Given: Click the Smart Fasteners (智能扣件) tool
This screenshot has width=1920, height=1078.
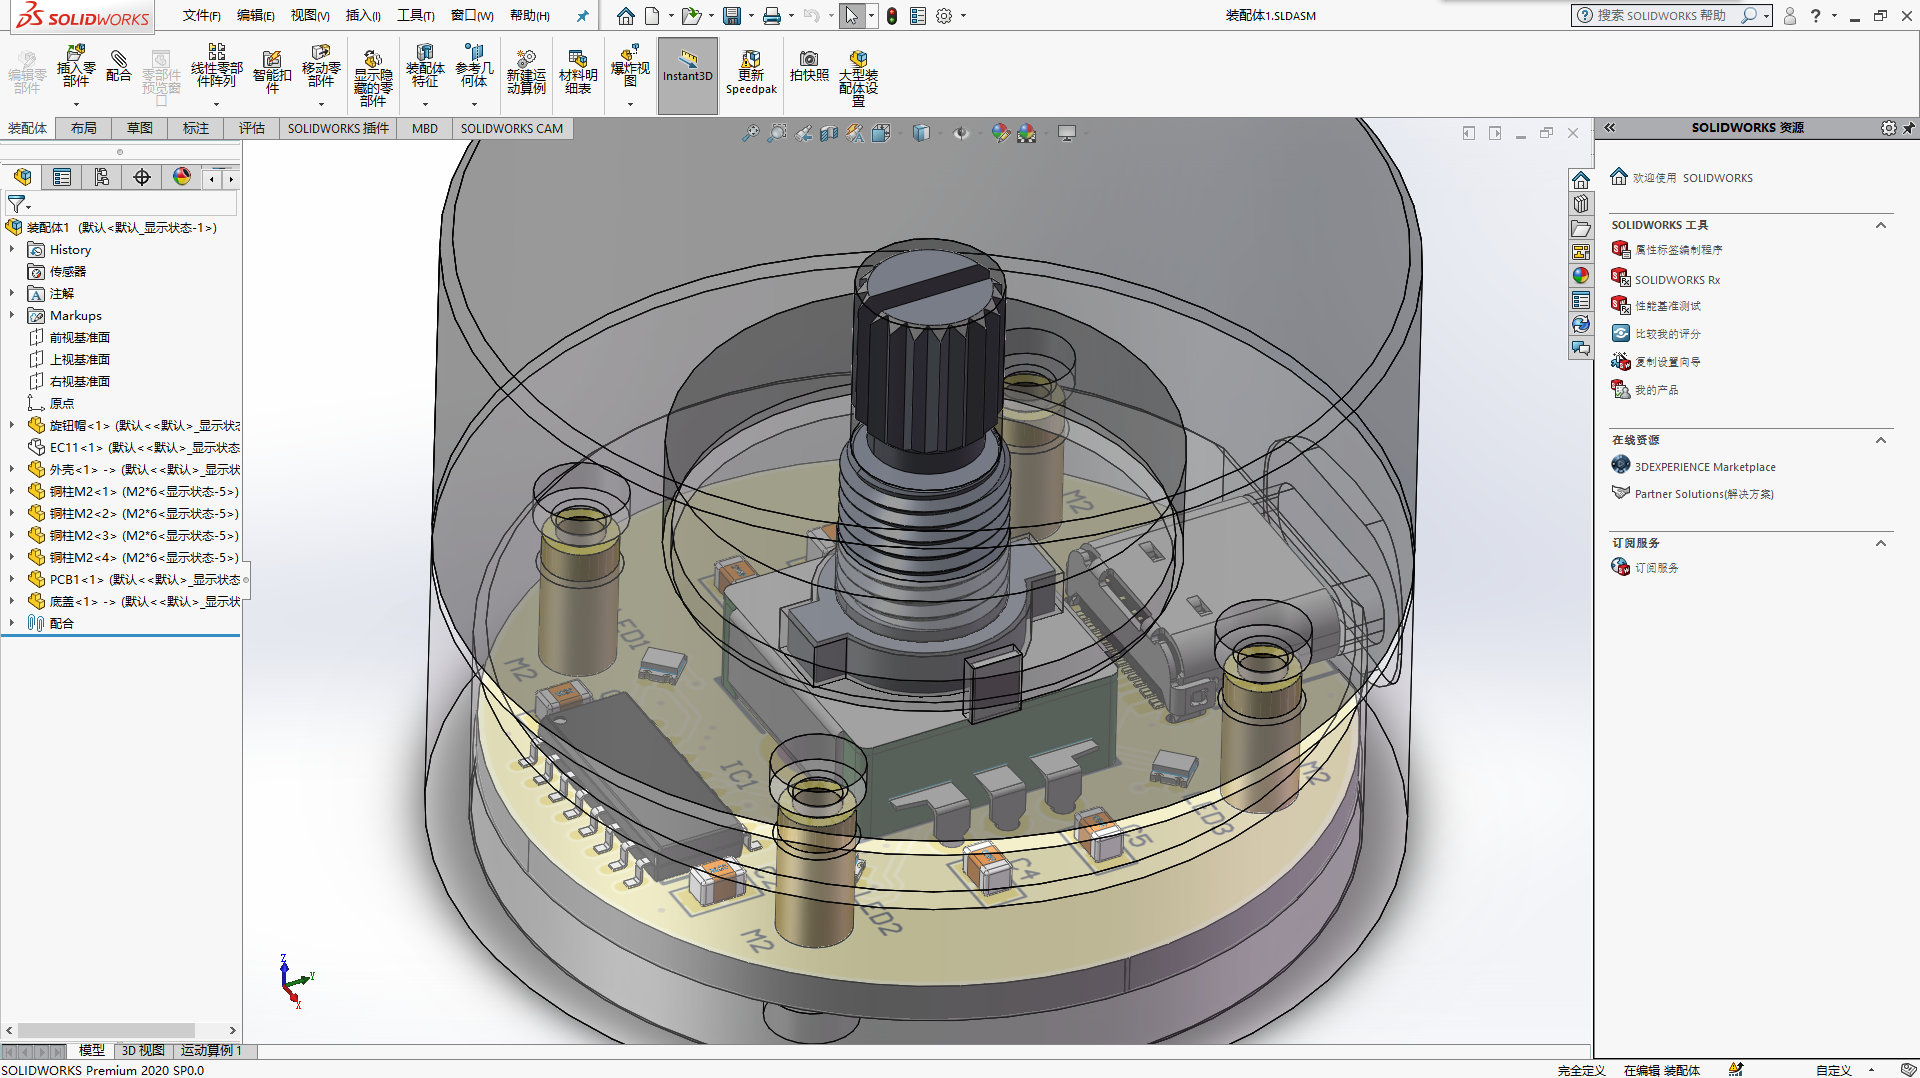Looking at the screenshot, I should click(272, 72).
